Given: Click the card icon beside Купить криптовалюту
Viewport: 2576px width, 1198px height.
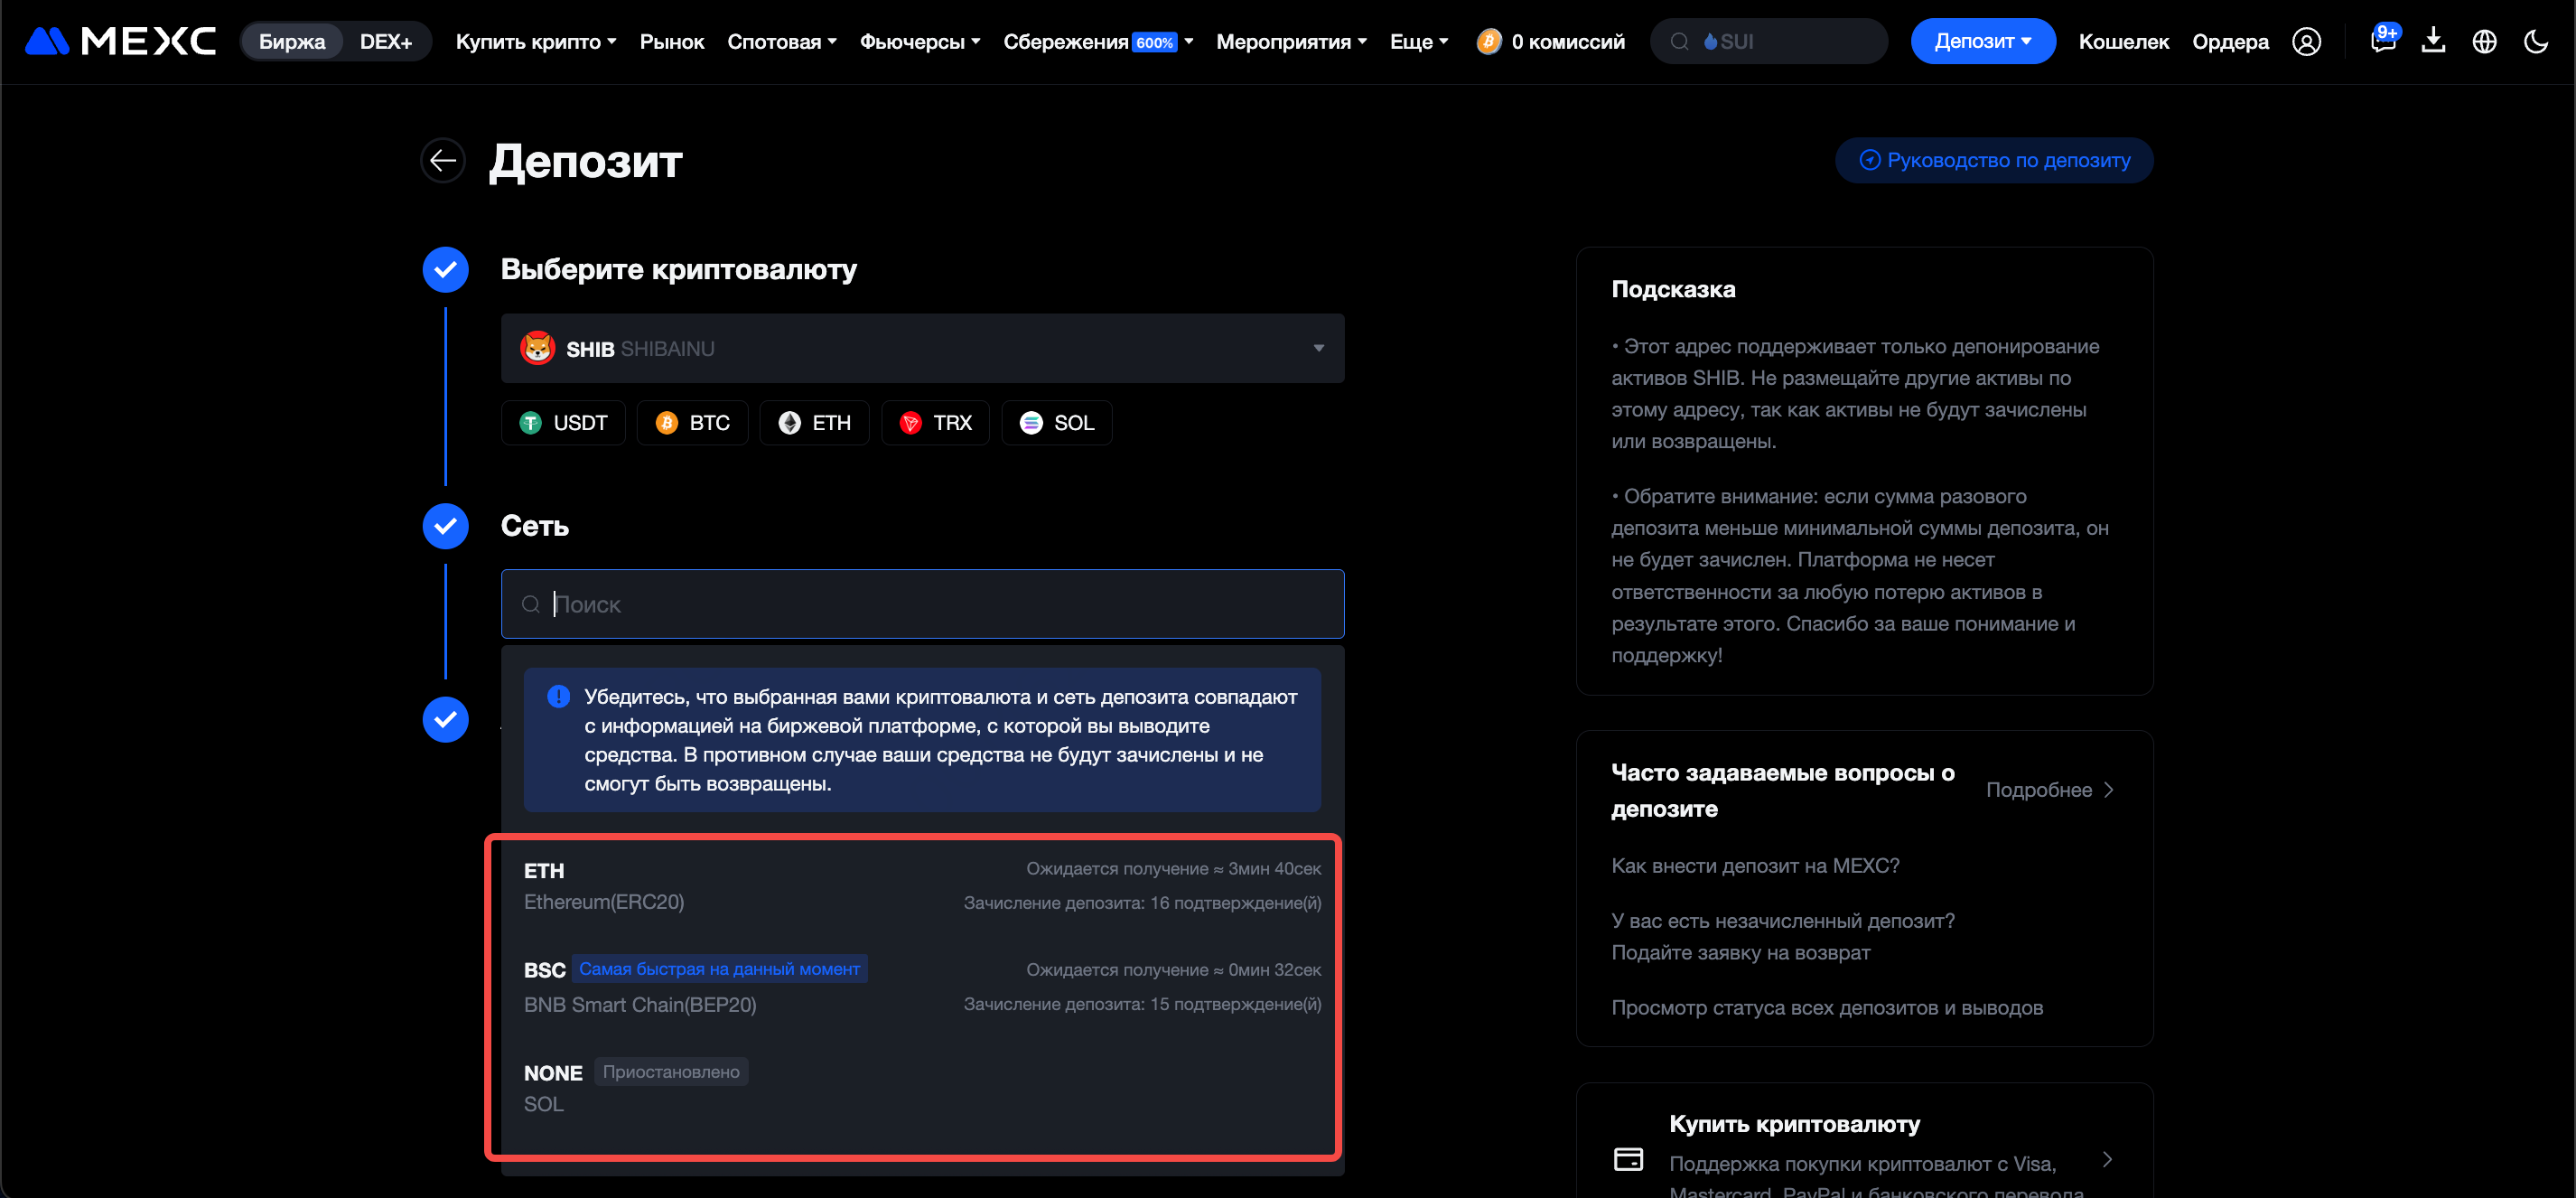Looking at the screenshot, I should [1629, 1159].
